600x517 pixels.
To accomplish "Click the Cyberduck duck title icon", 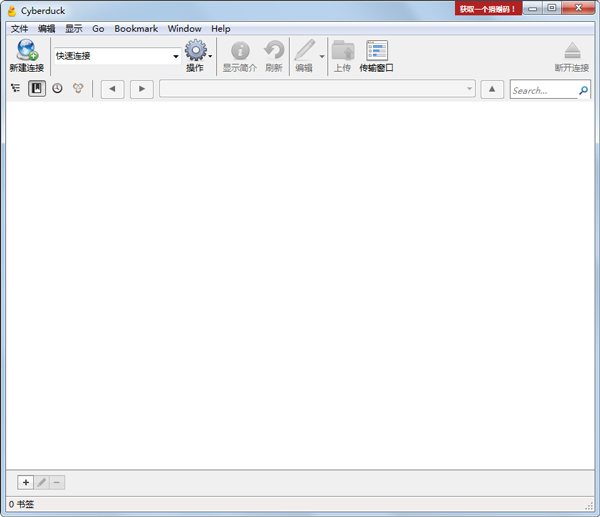I will (x=12, y=11).
